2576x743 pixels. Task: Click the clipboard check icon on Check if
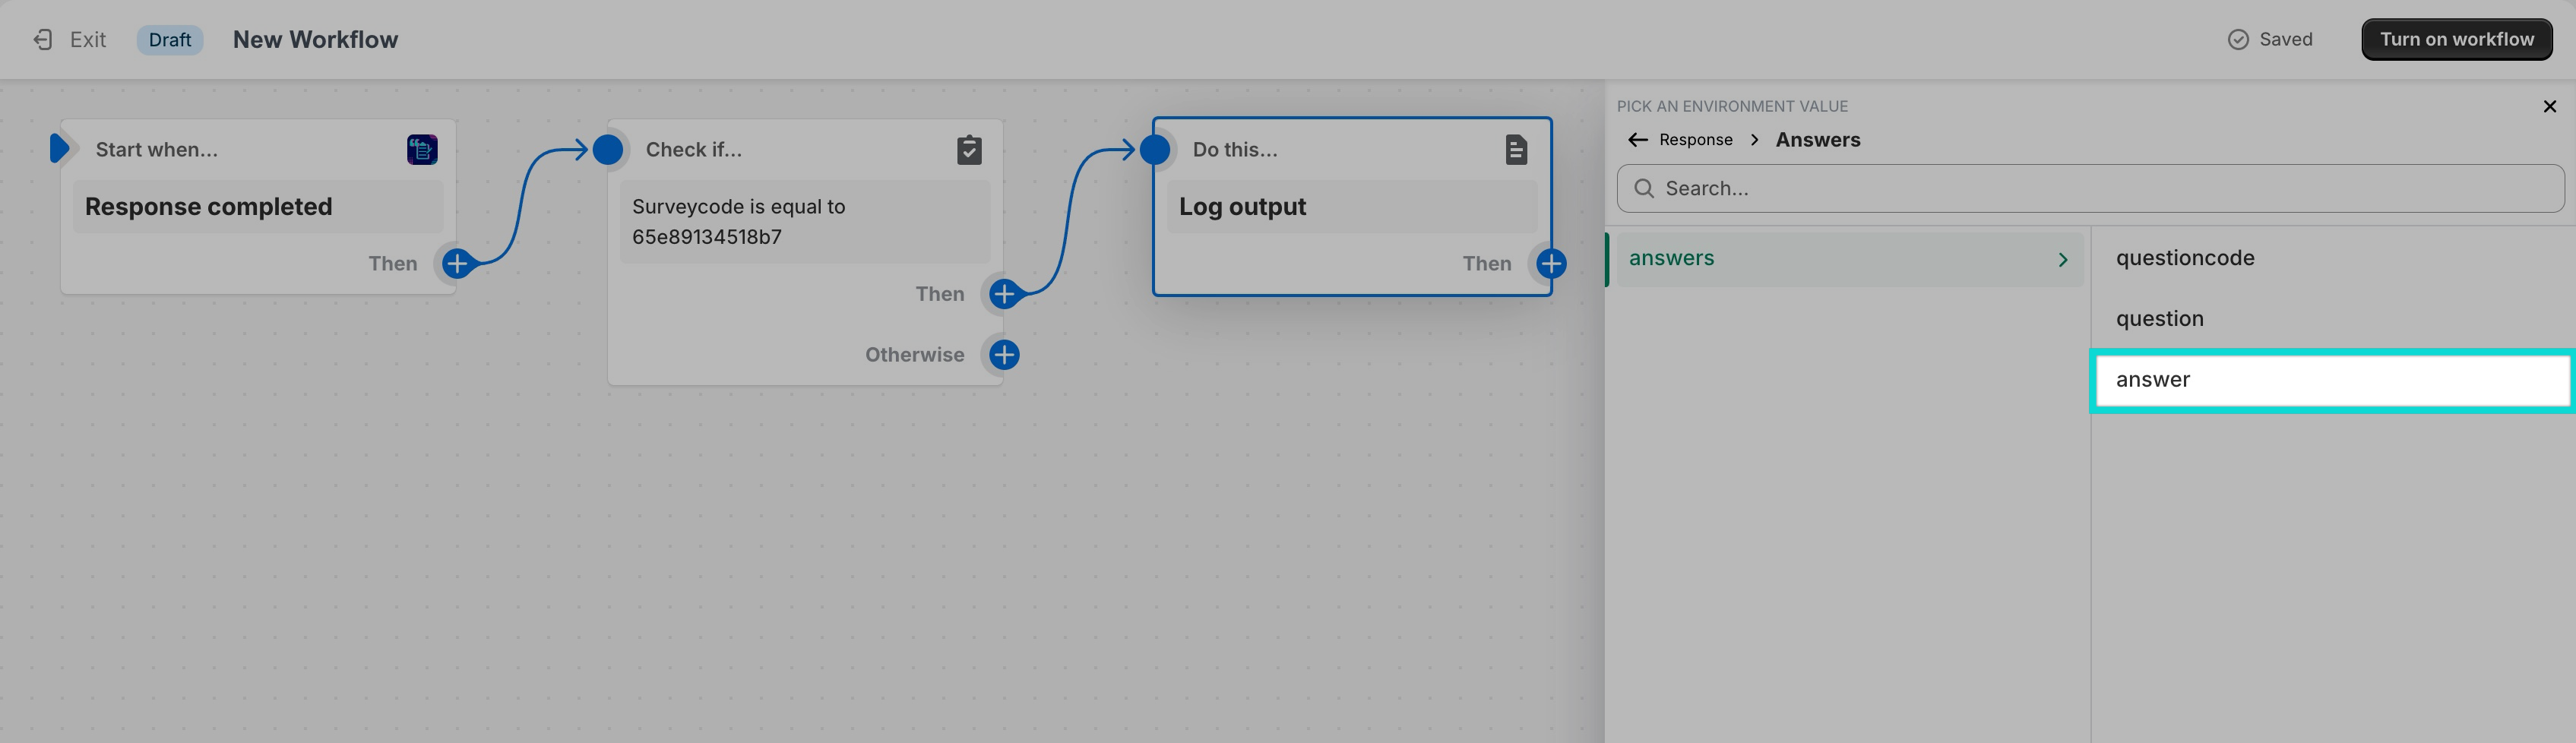(969, 149)
